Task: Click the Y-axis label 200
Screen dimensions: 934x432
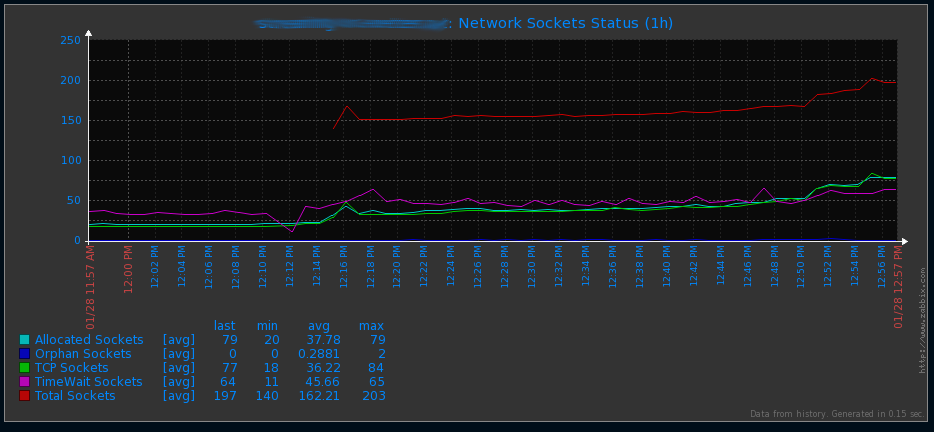Action: click(x=70, y=80)
